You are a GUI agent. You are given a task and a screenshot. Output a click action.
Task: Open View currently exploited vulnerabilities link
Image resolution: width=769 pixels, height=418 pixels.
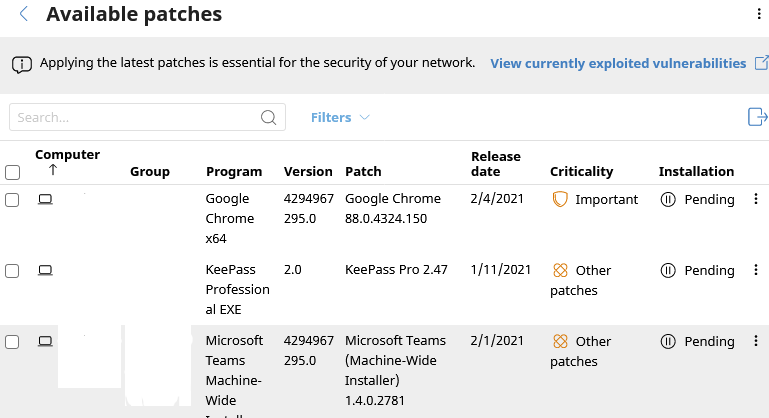pyautogui.click(x=618, y=63)
